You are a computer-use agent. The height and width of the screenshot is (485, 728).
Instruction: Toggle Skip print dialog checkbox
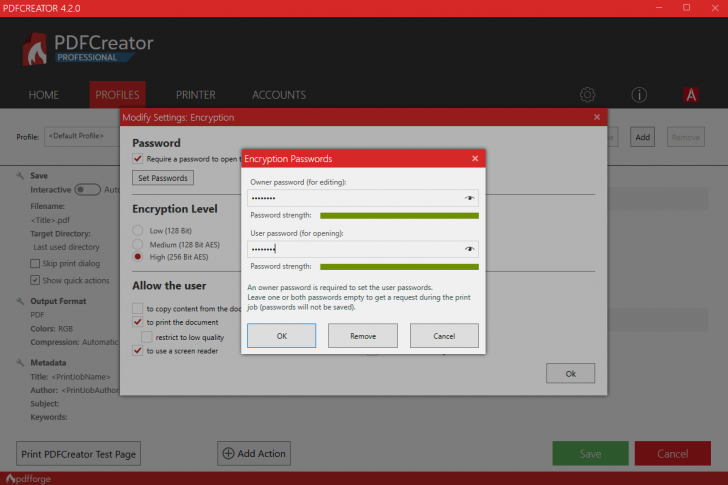[35, 263]
